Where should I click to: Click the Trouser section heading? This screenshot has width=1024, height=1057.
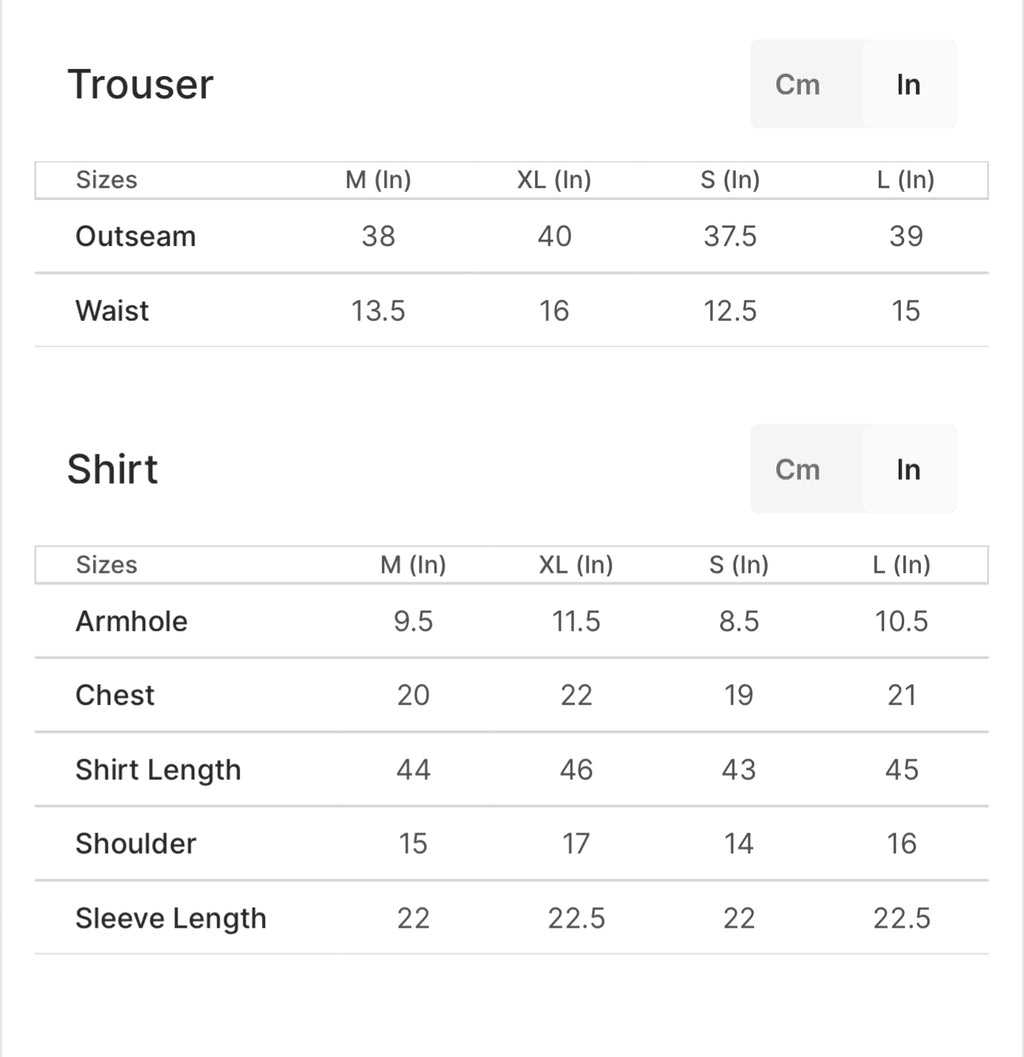pos(140,85)
